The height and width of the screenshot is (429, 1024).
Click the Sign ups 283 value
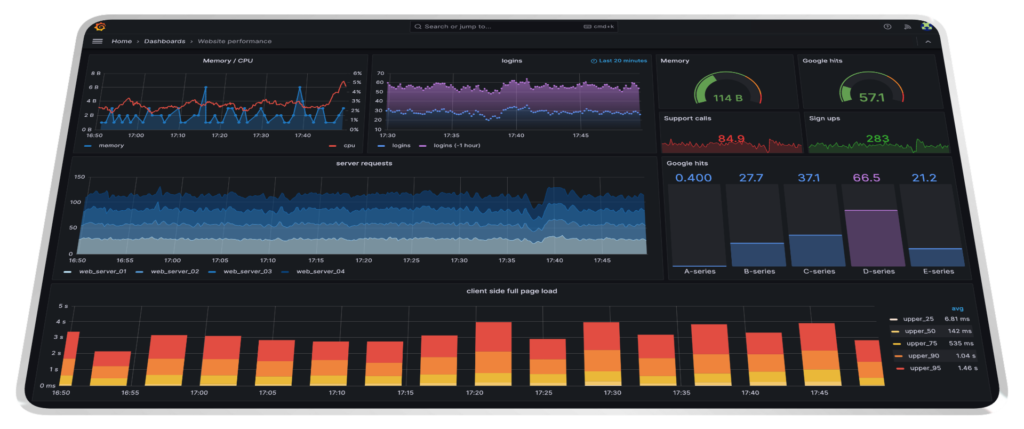click(877, 138)
